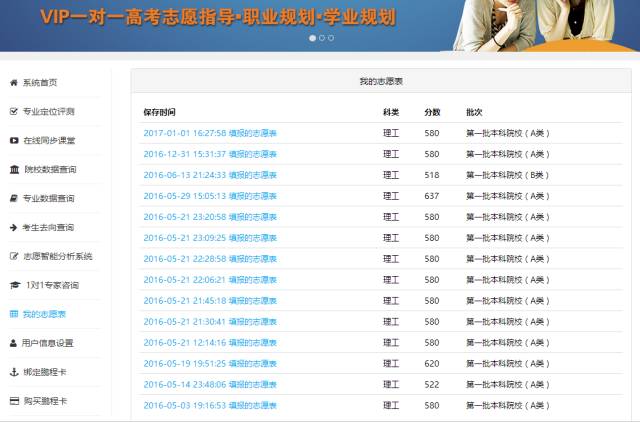Select 我的志愿表 sidebar item

(44, 314)
